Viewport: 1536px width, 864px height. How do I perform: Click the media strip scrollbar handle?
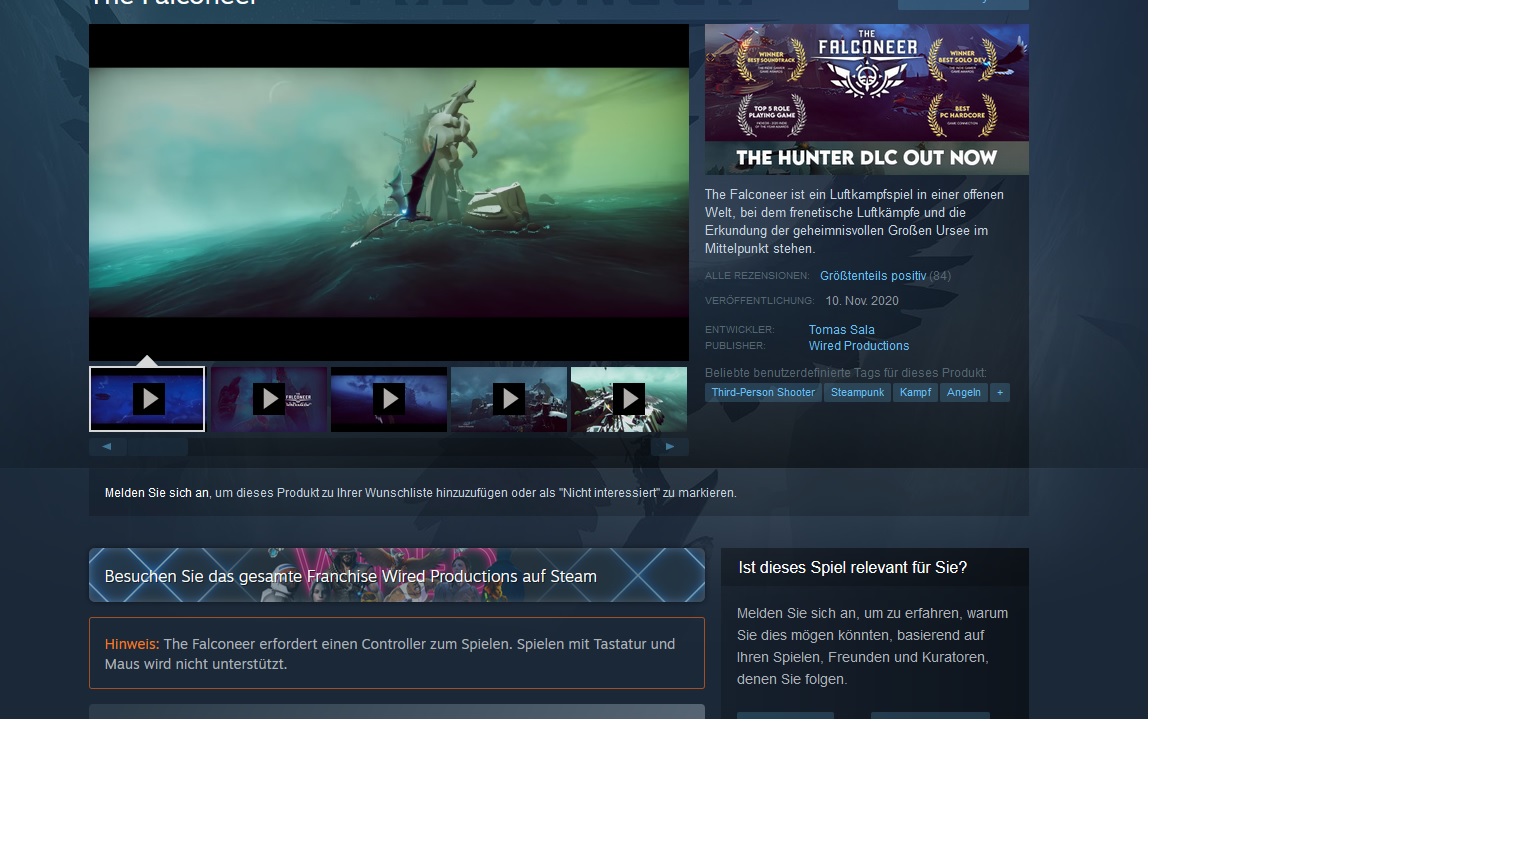tap(157, 447)
